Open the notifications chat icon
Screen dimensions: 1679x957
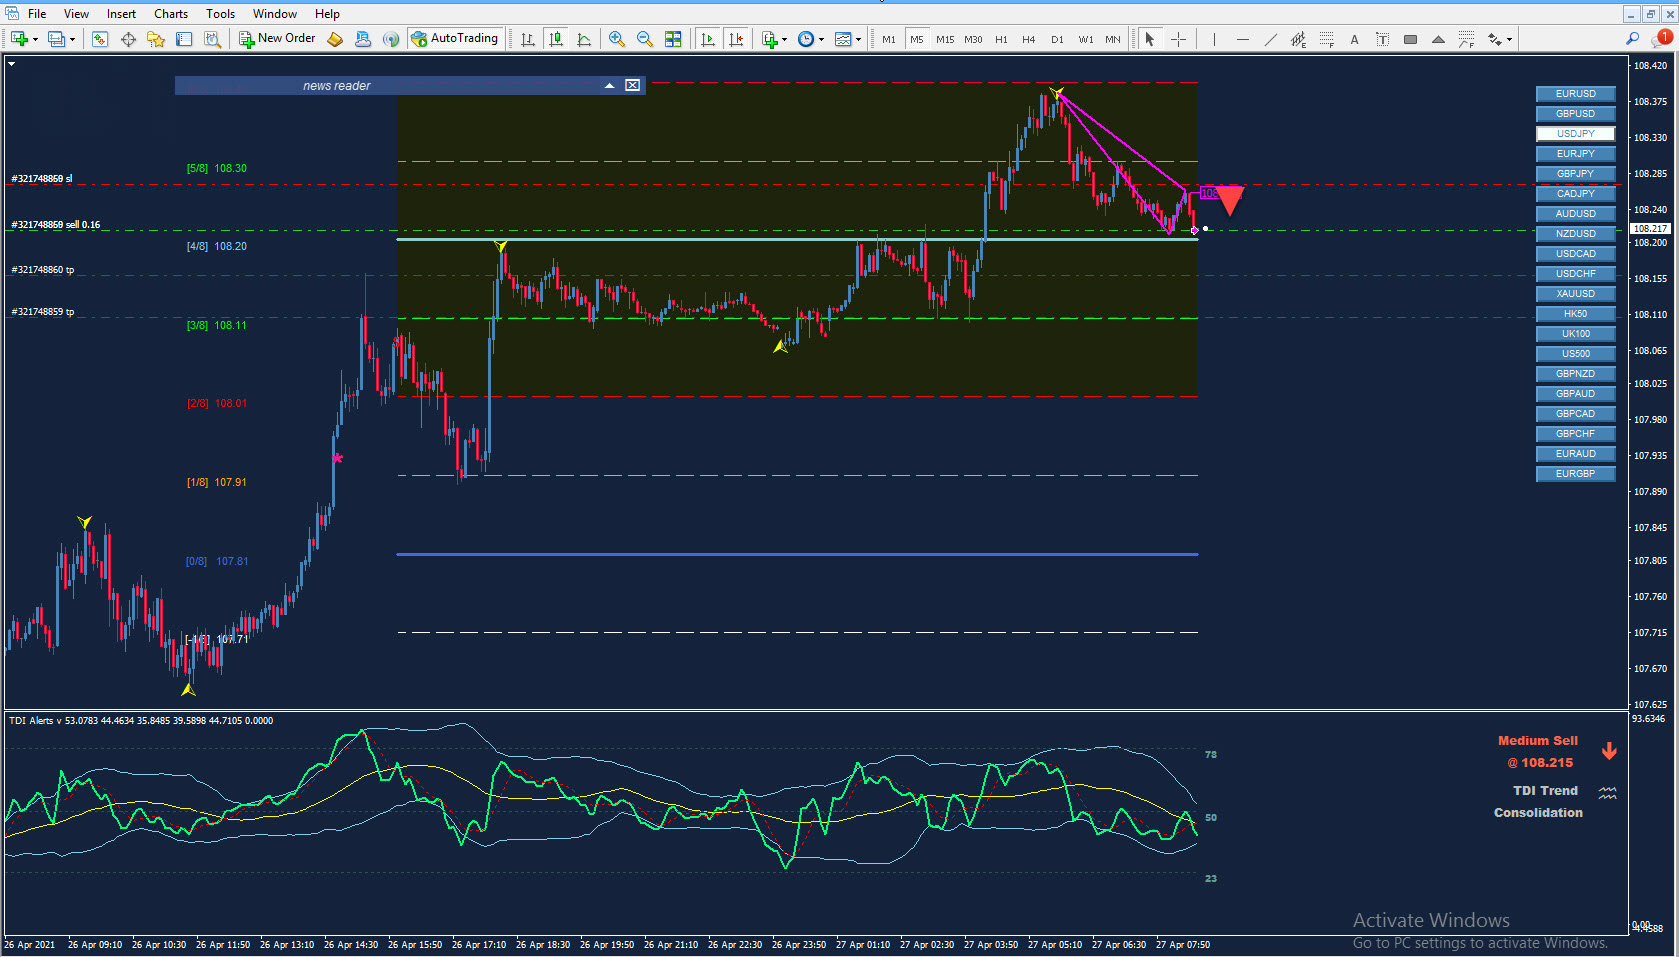coord(1663,38)
